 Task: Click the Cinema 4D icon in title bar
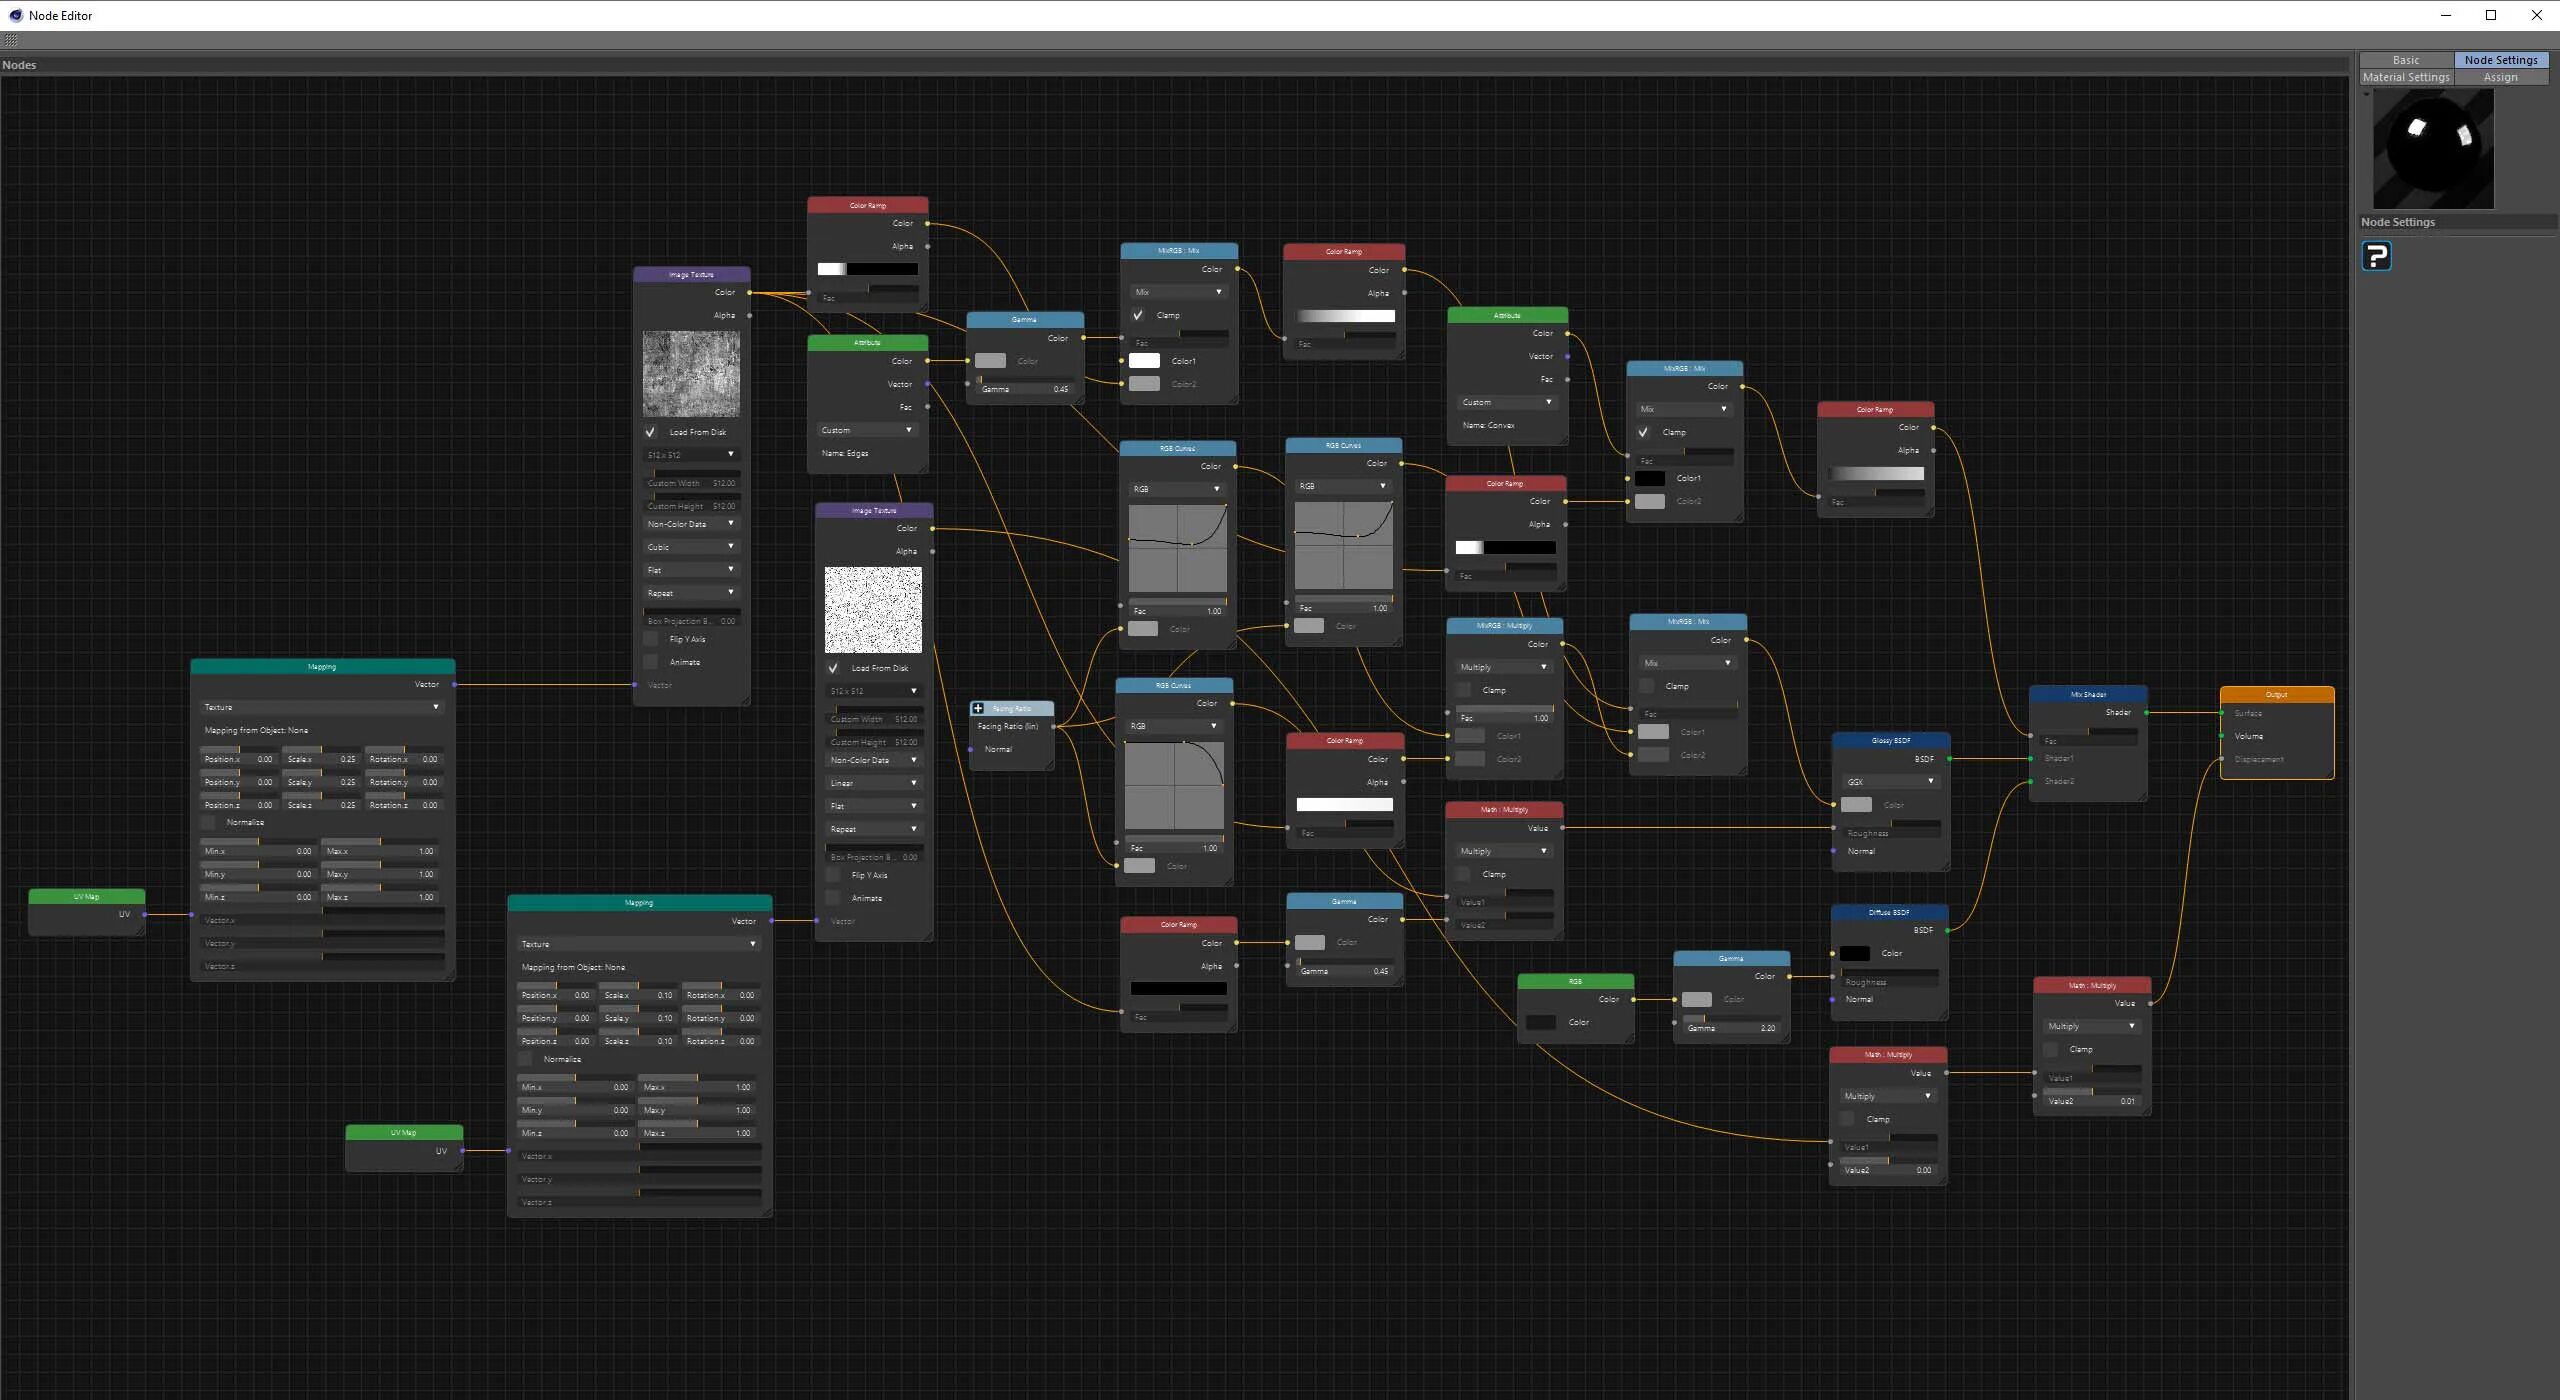15,15
